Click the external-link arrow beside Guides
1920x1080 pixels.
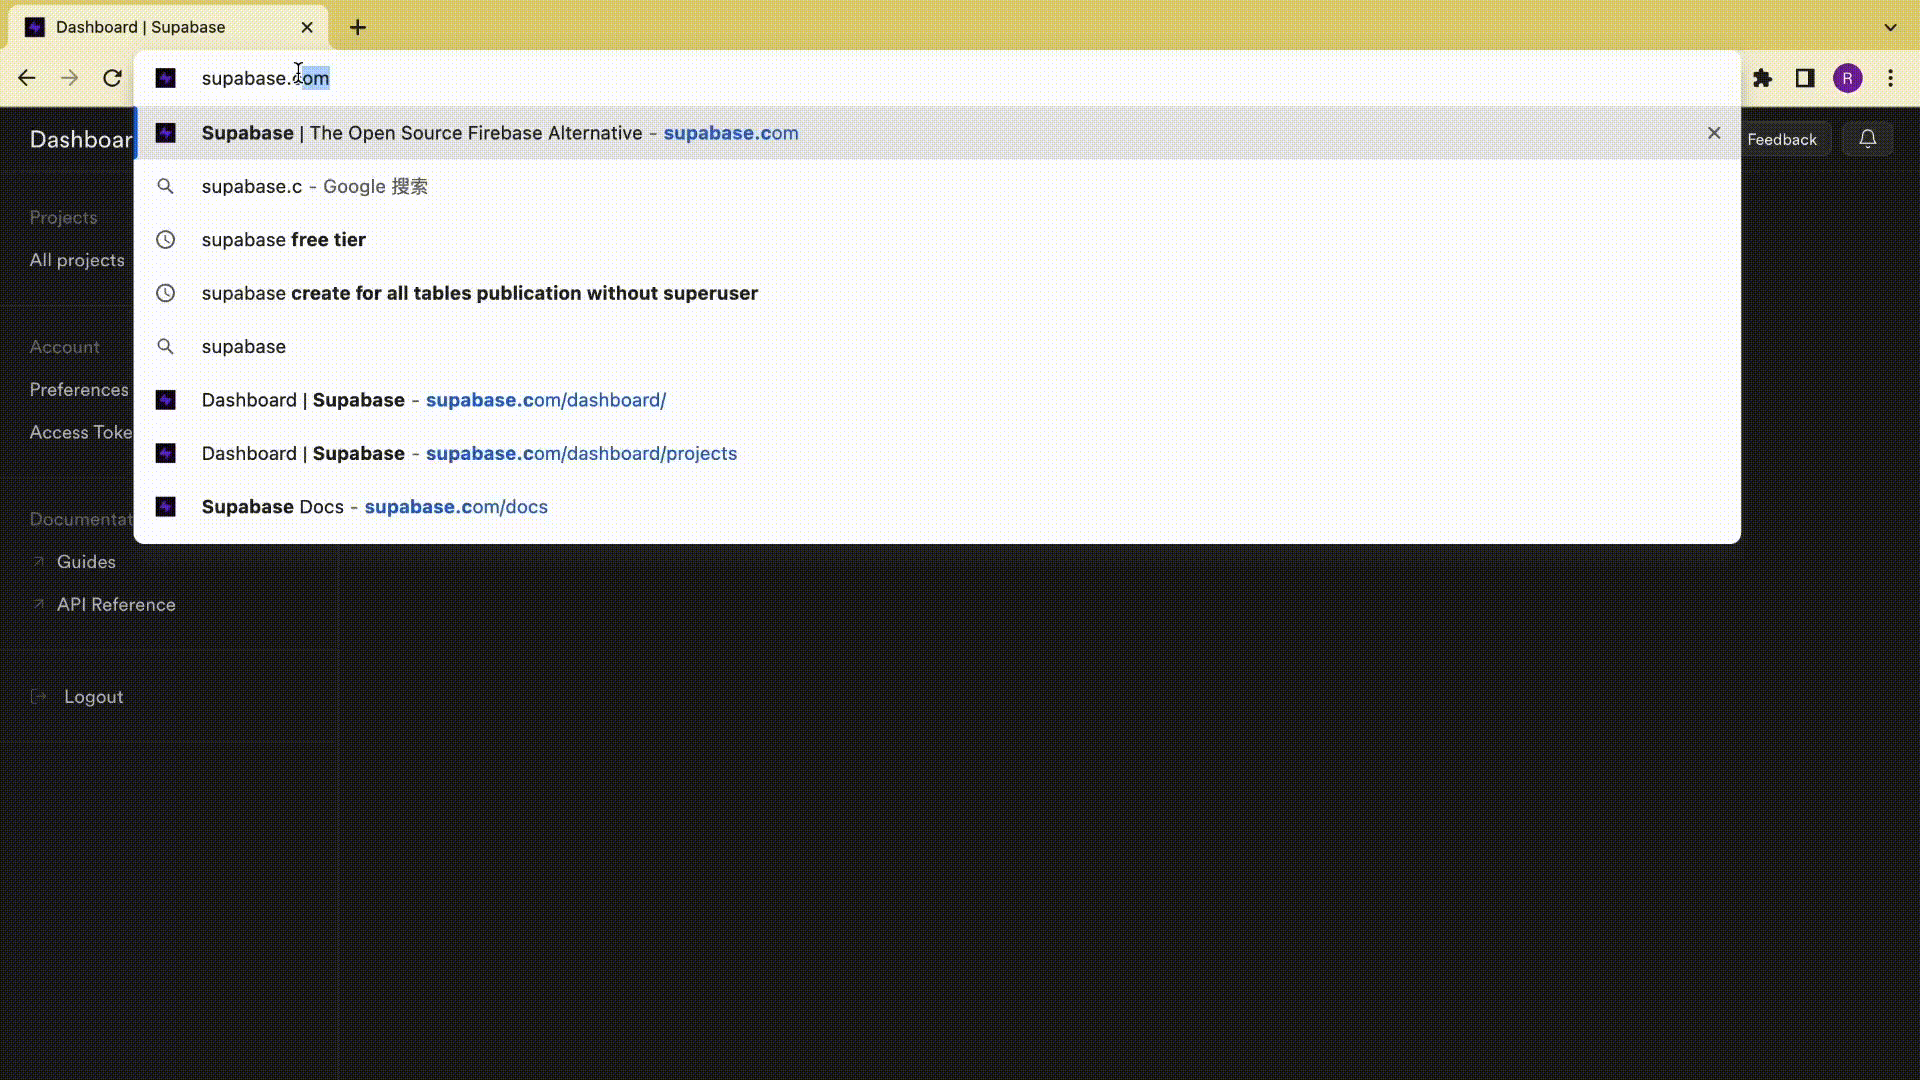38,562
